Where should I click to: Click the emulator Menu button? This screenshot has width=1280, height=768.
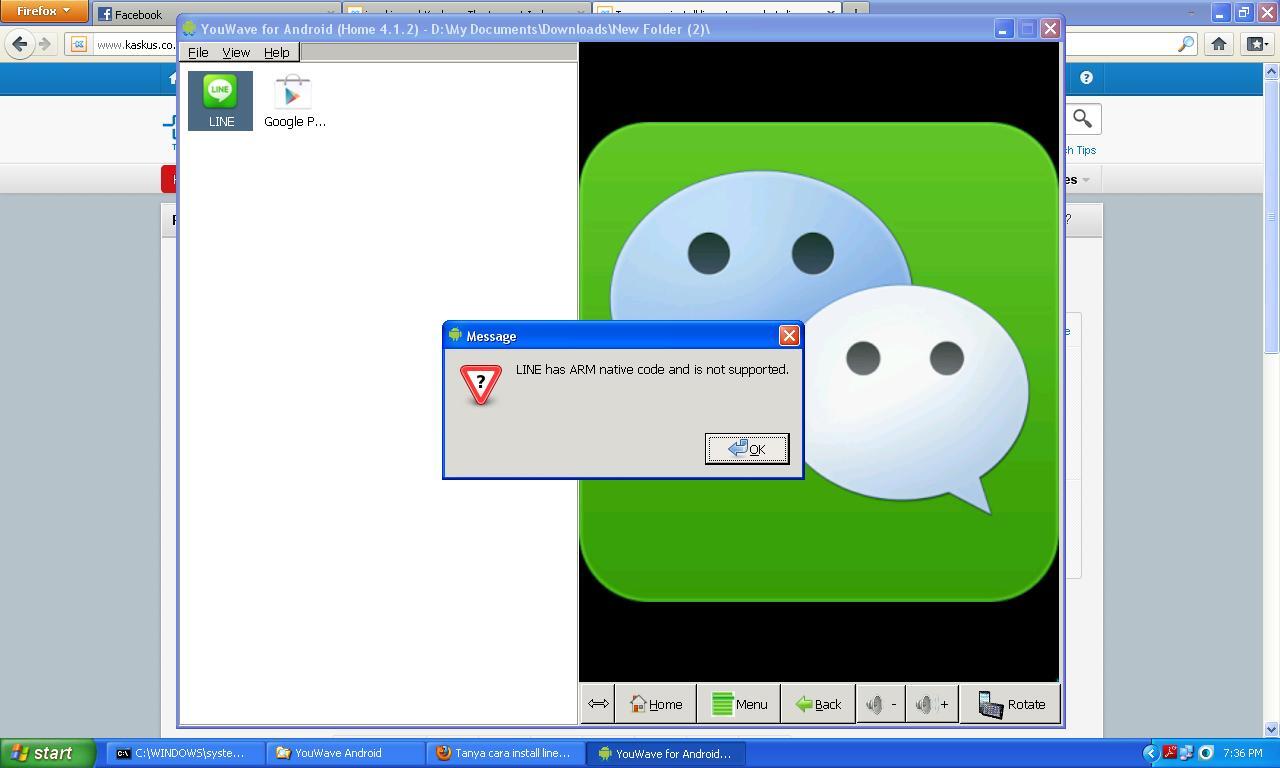739,704
